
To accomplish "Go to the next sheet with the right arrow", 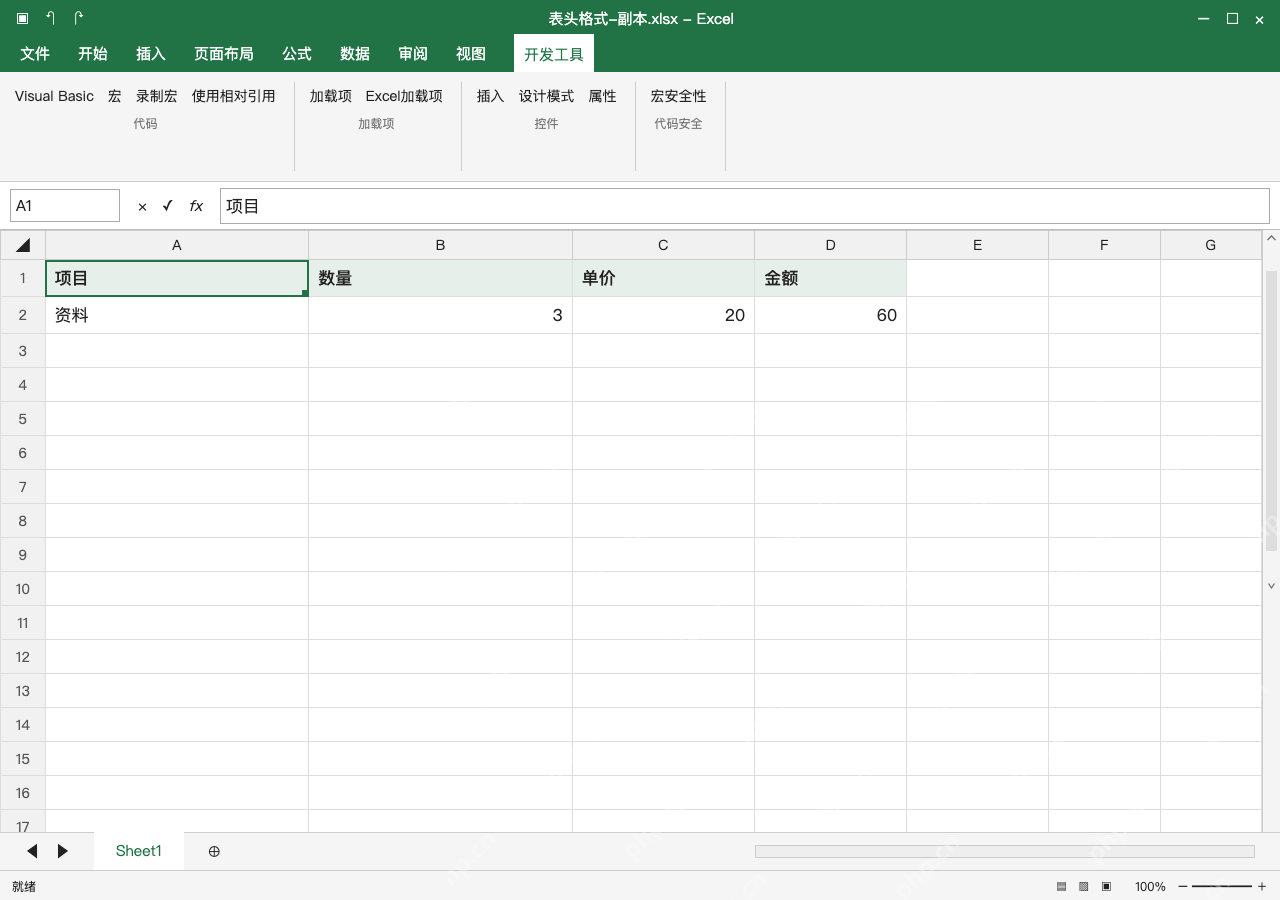I will click(63, 851).
